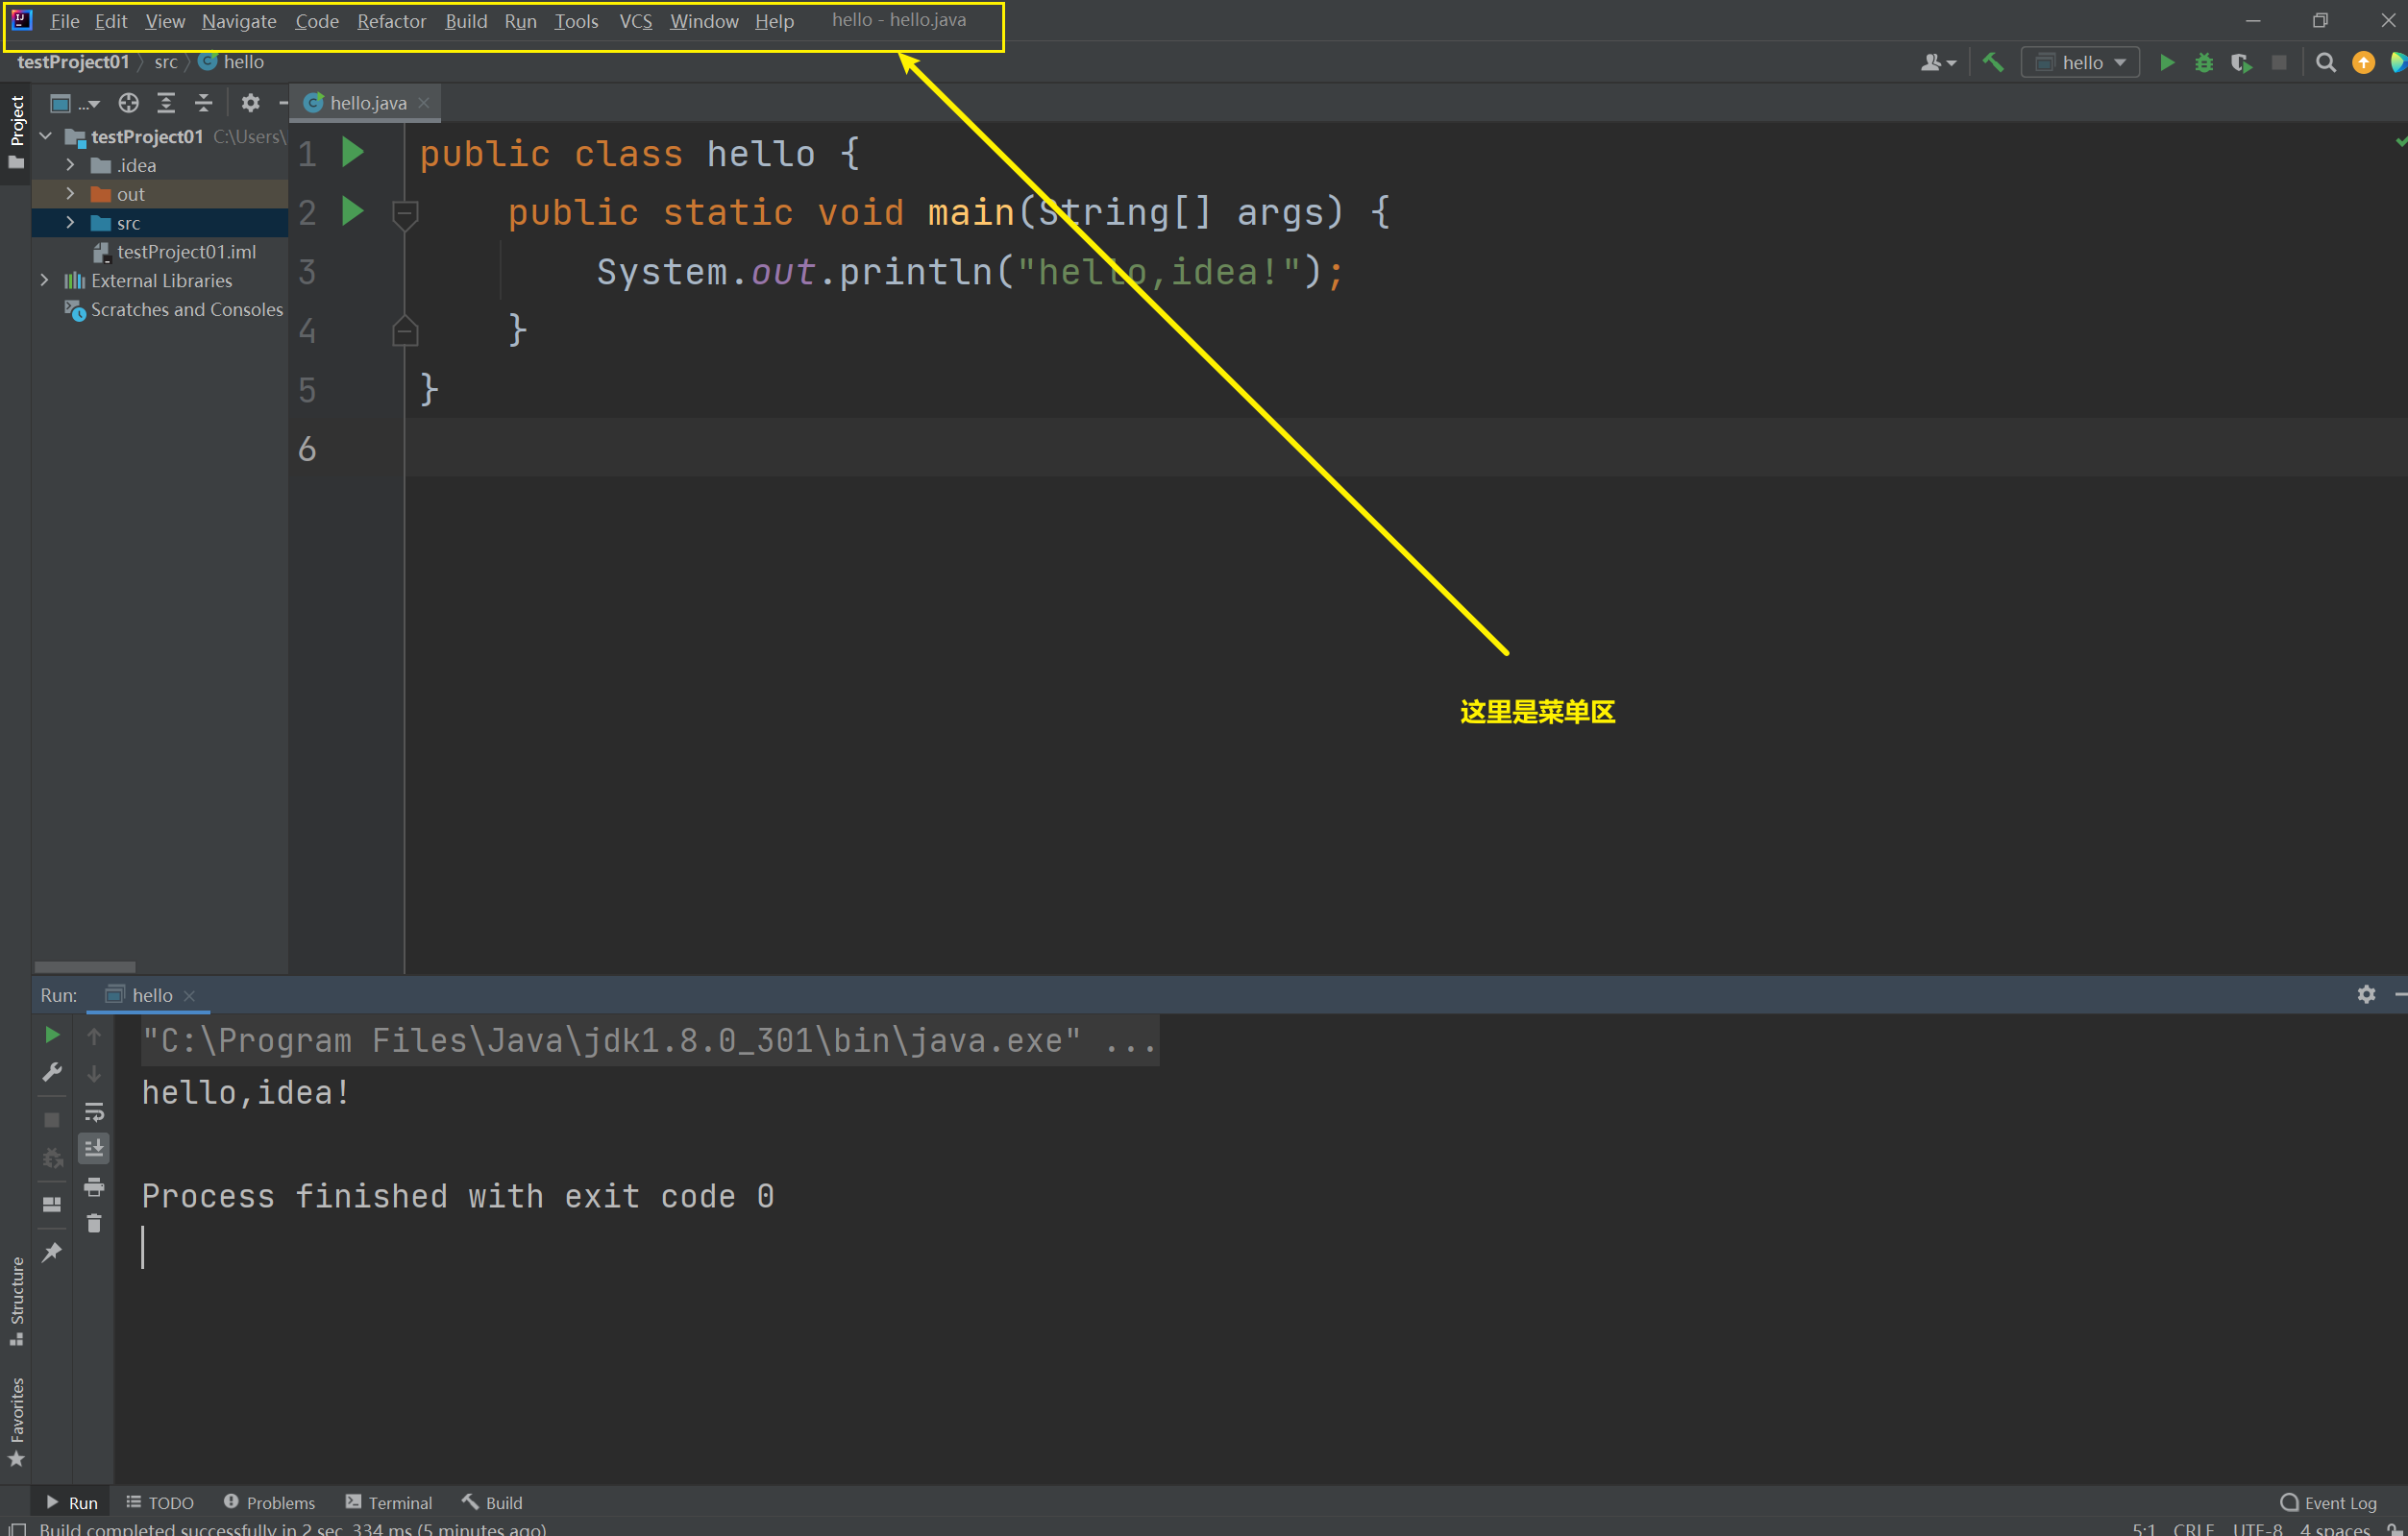Click the print icon in Run console
Image resolution: width=2408 pixels, height=1536 pixels.
tap(94, 1187)
